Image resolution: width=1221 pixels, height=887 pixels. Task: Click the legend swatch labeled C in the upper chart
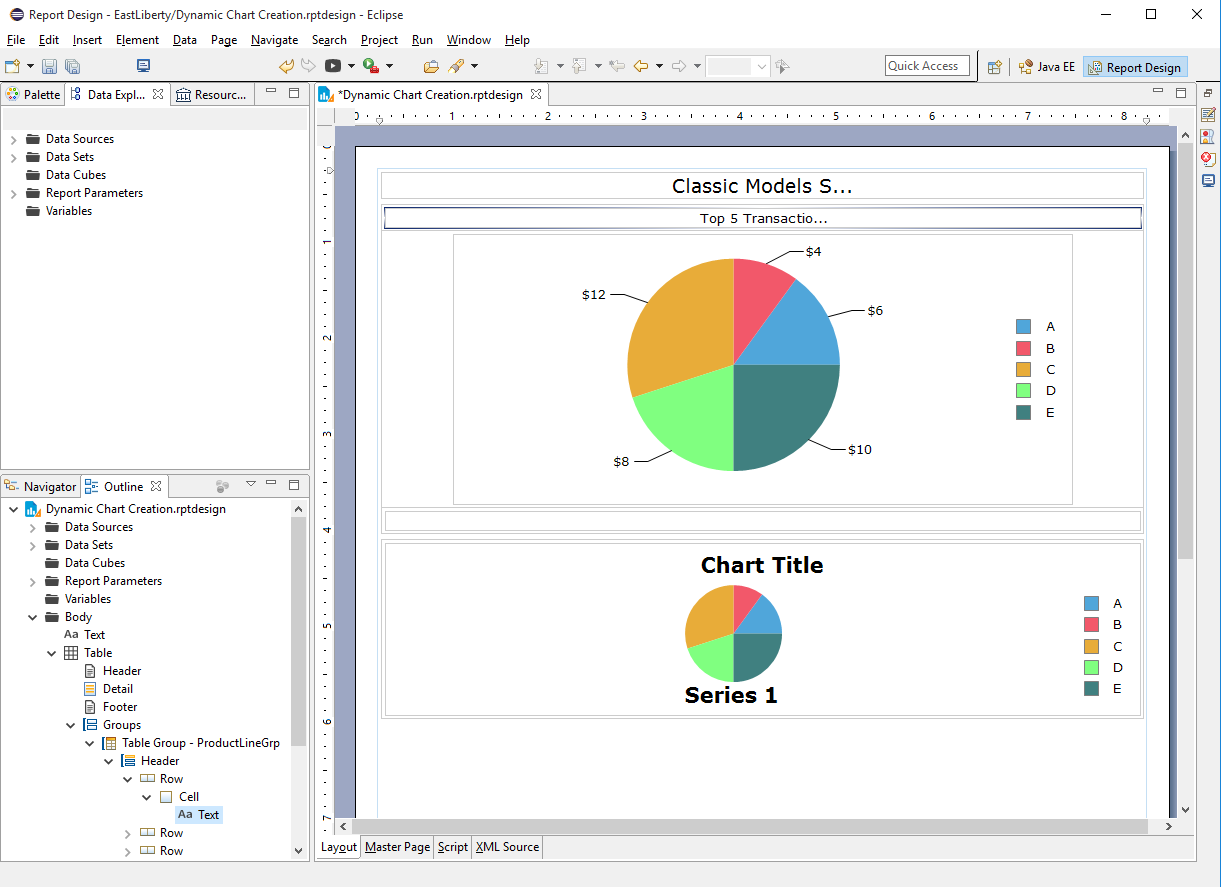tap(1023, 370)
